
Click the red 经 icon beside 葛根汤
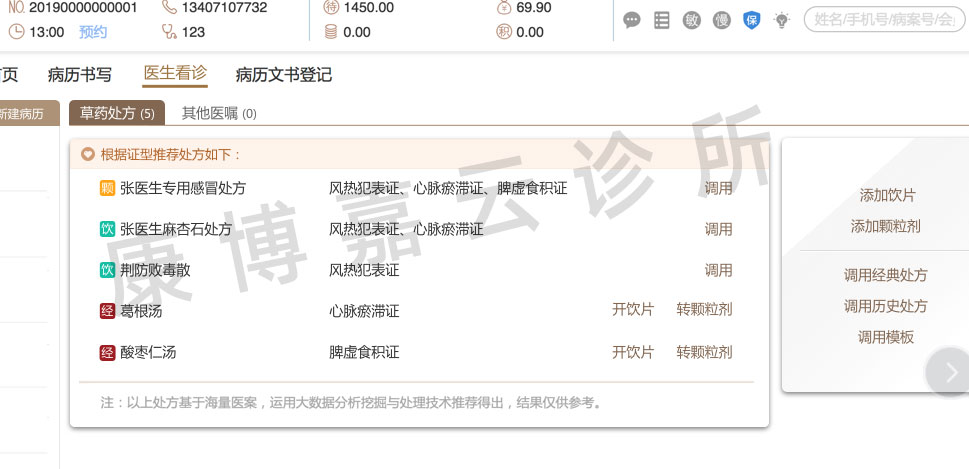click(107, 311)
